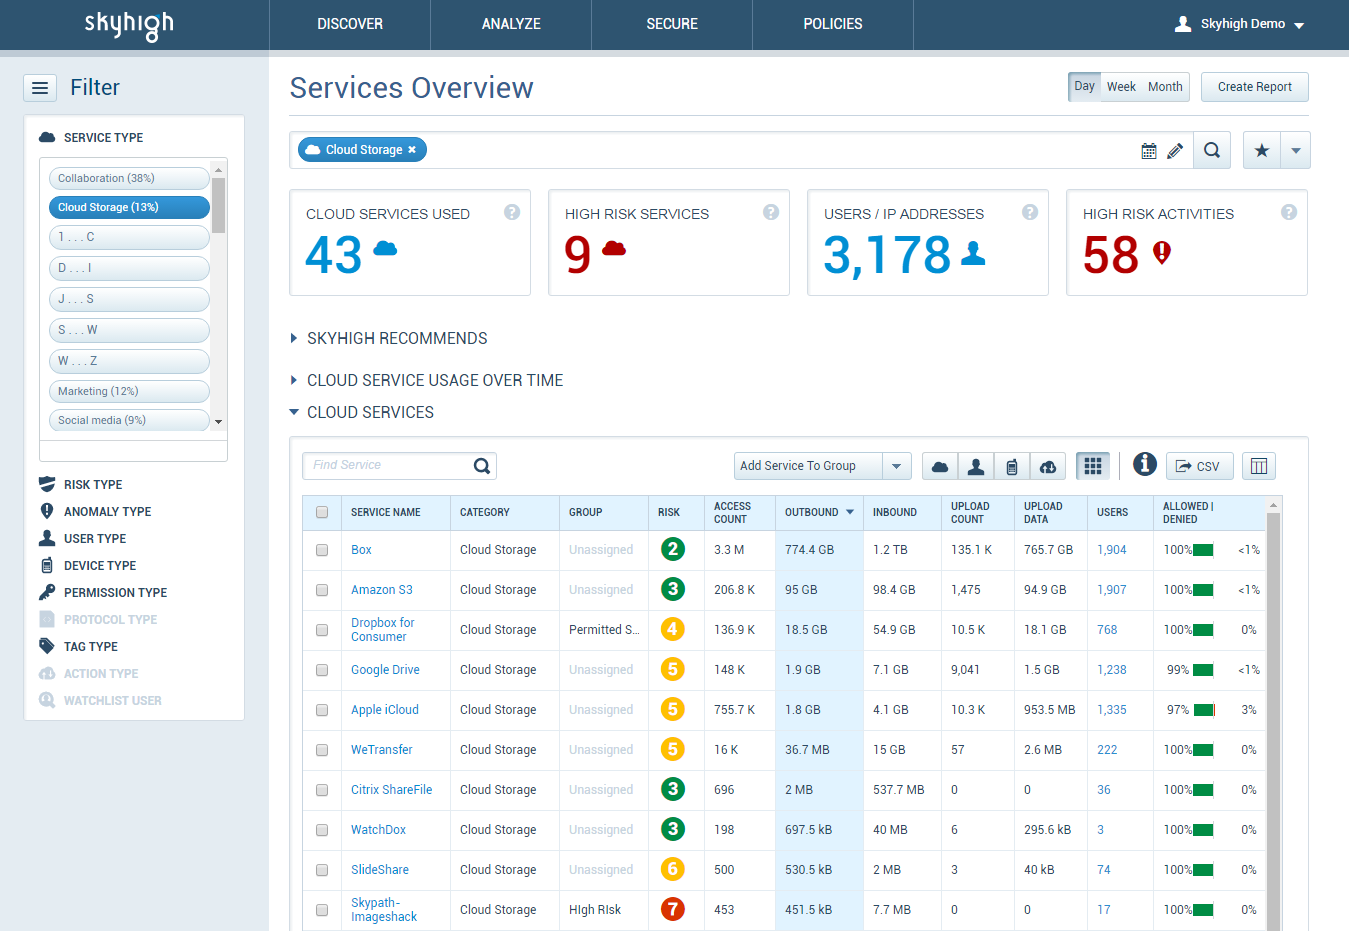Viewport: 1349px width, 931px height.
Task: Click the Find Service magnifier icon
Action: pyautogui.click(x=482, y=466)
